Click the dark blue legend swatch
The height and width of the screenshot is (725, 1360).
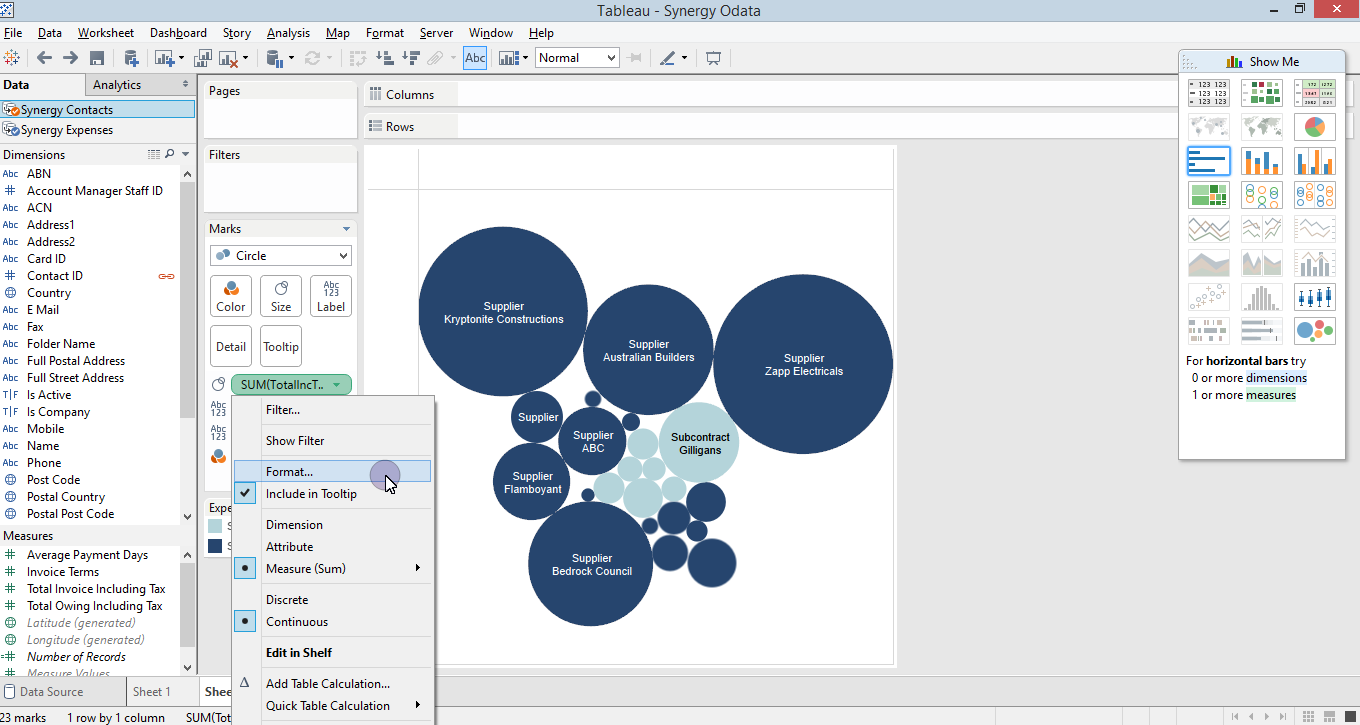[x=215, y=546]
